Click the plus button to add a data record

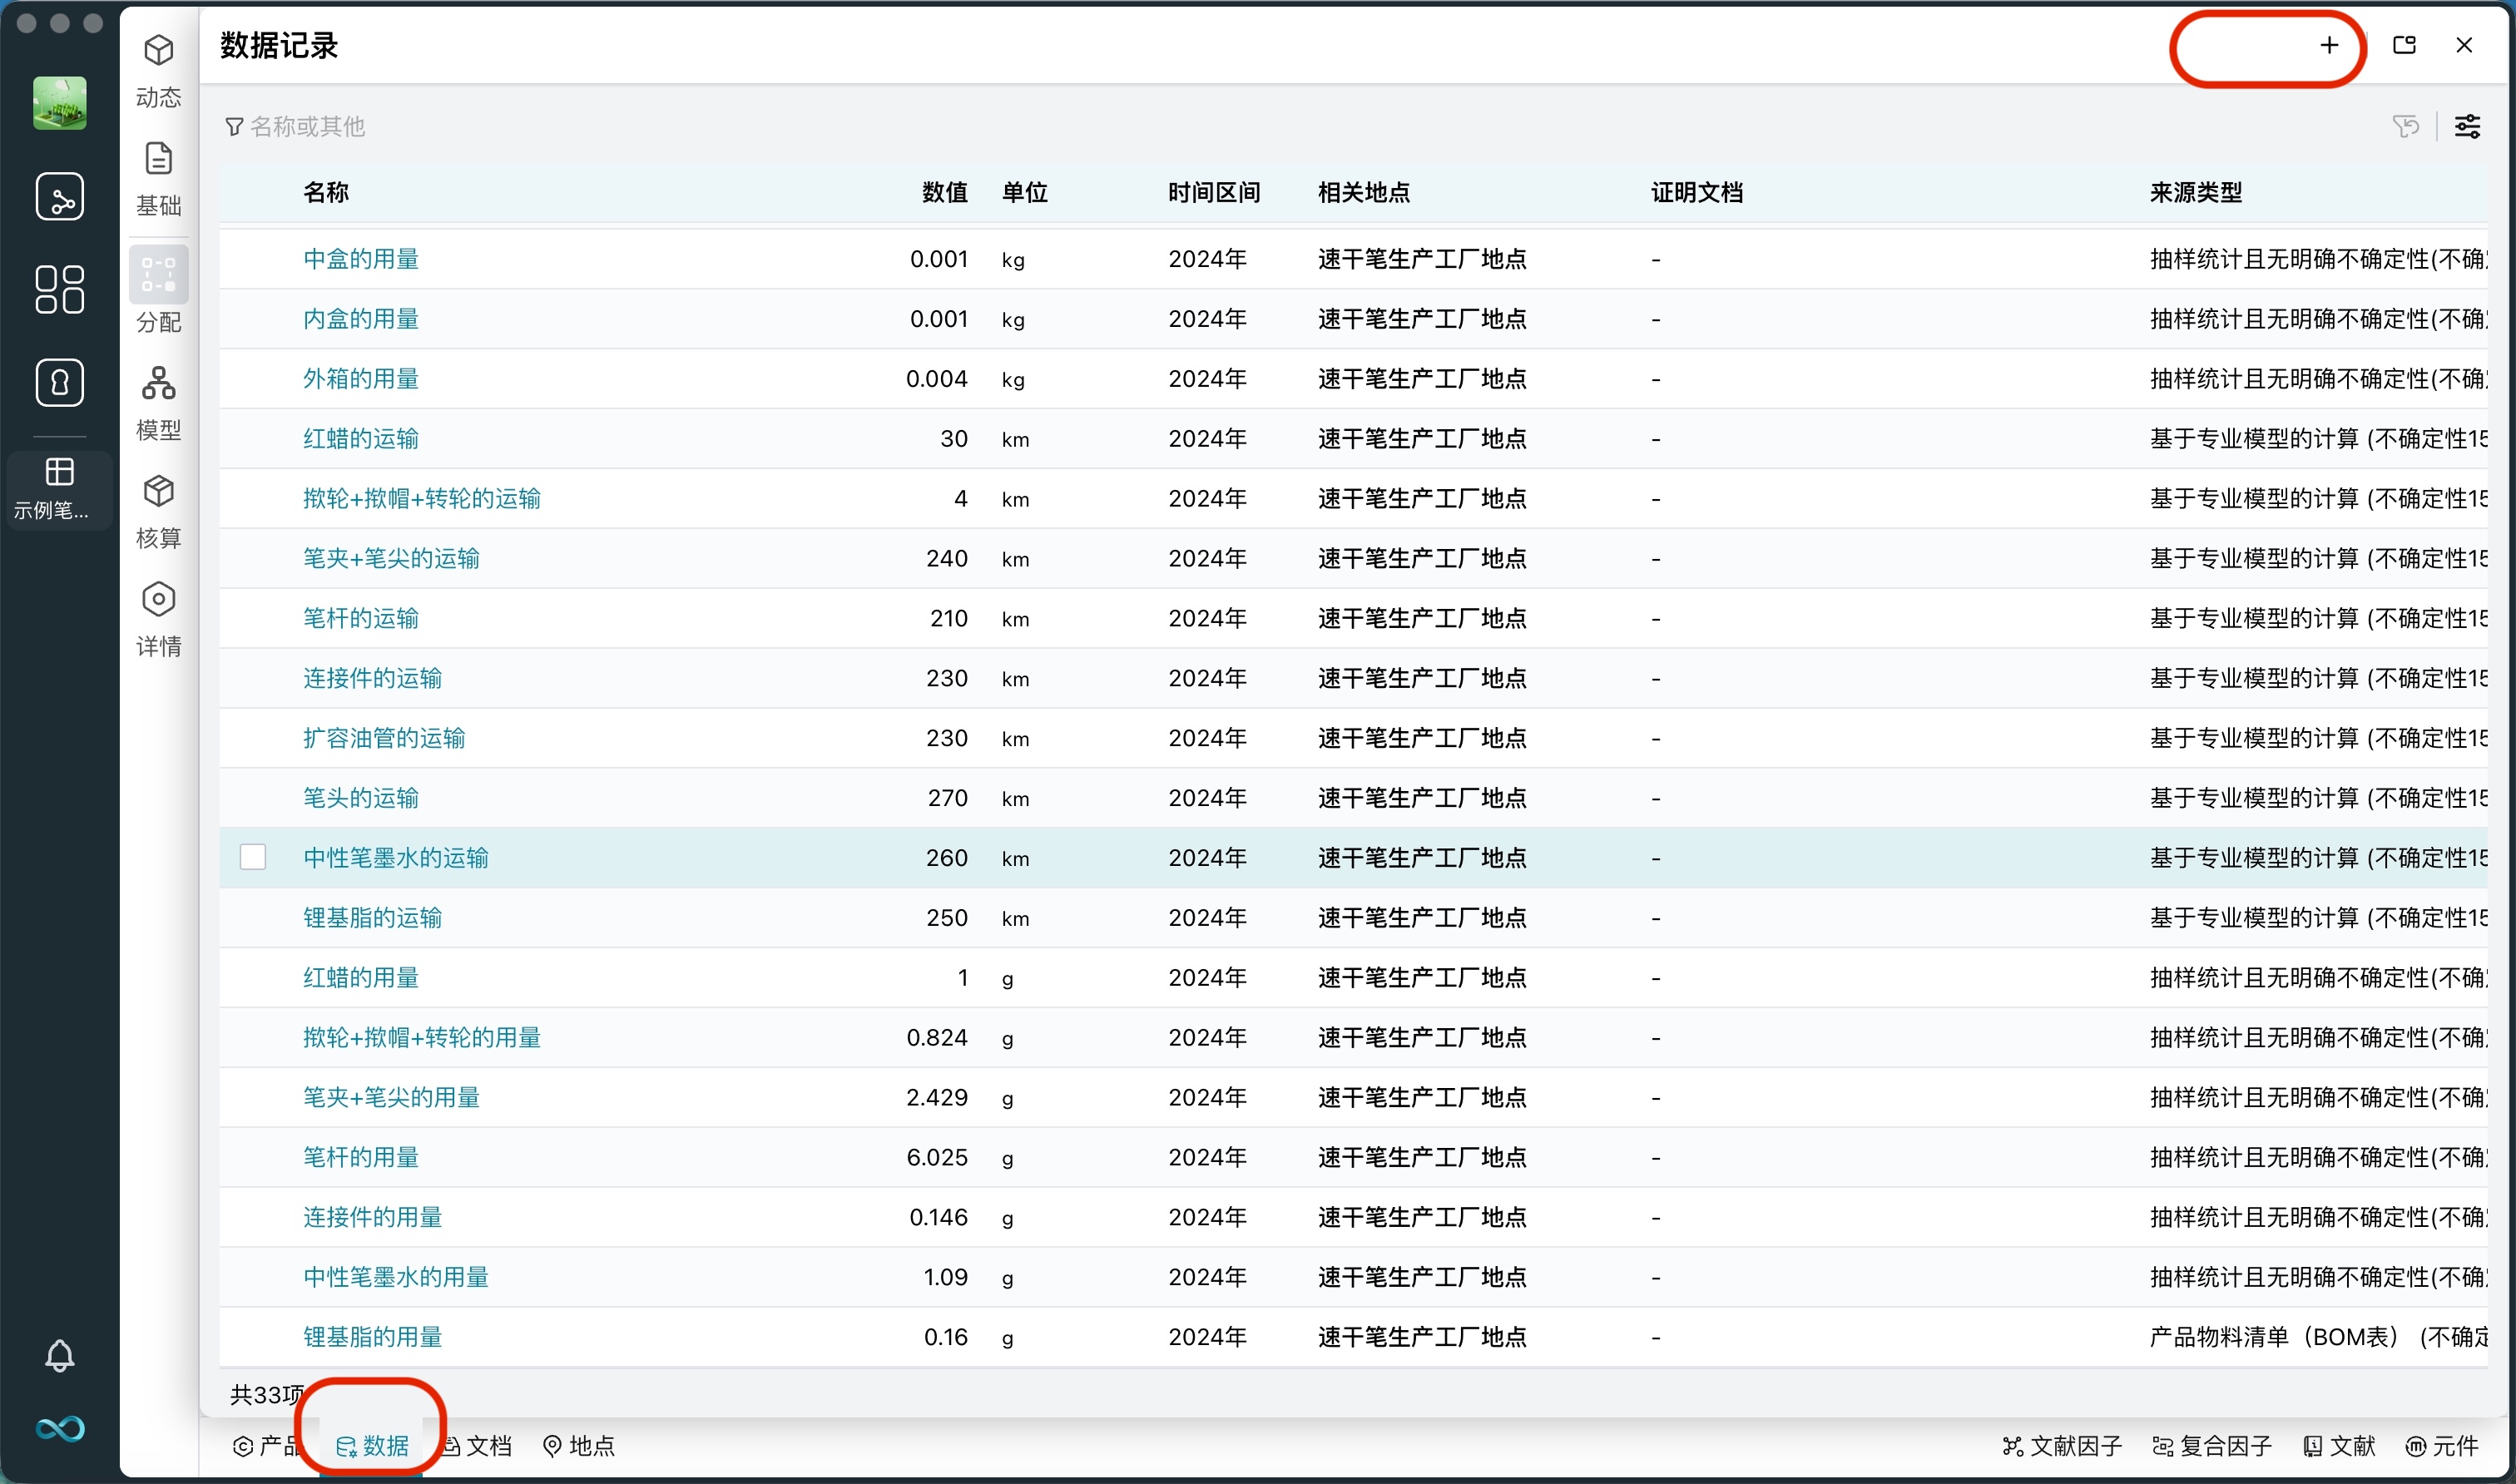[x=2328, y=44]
